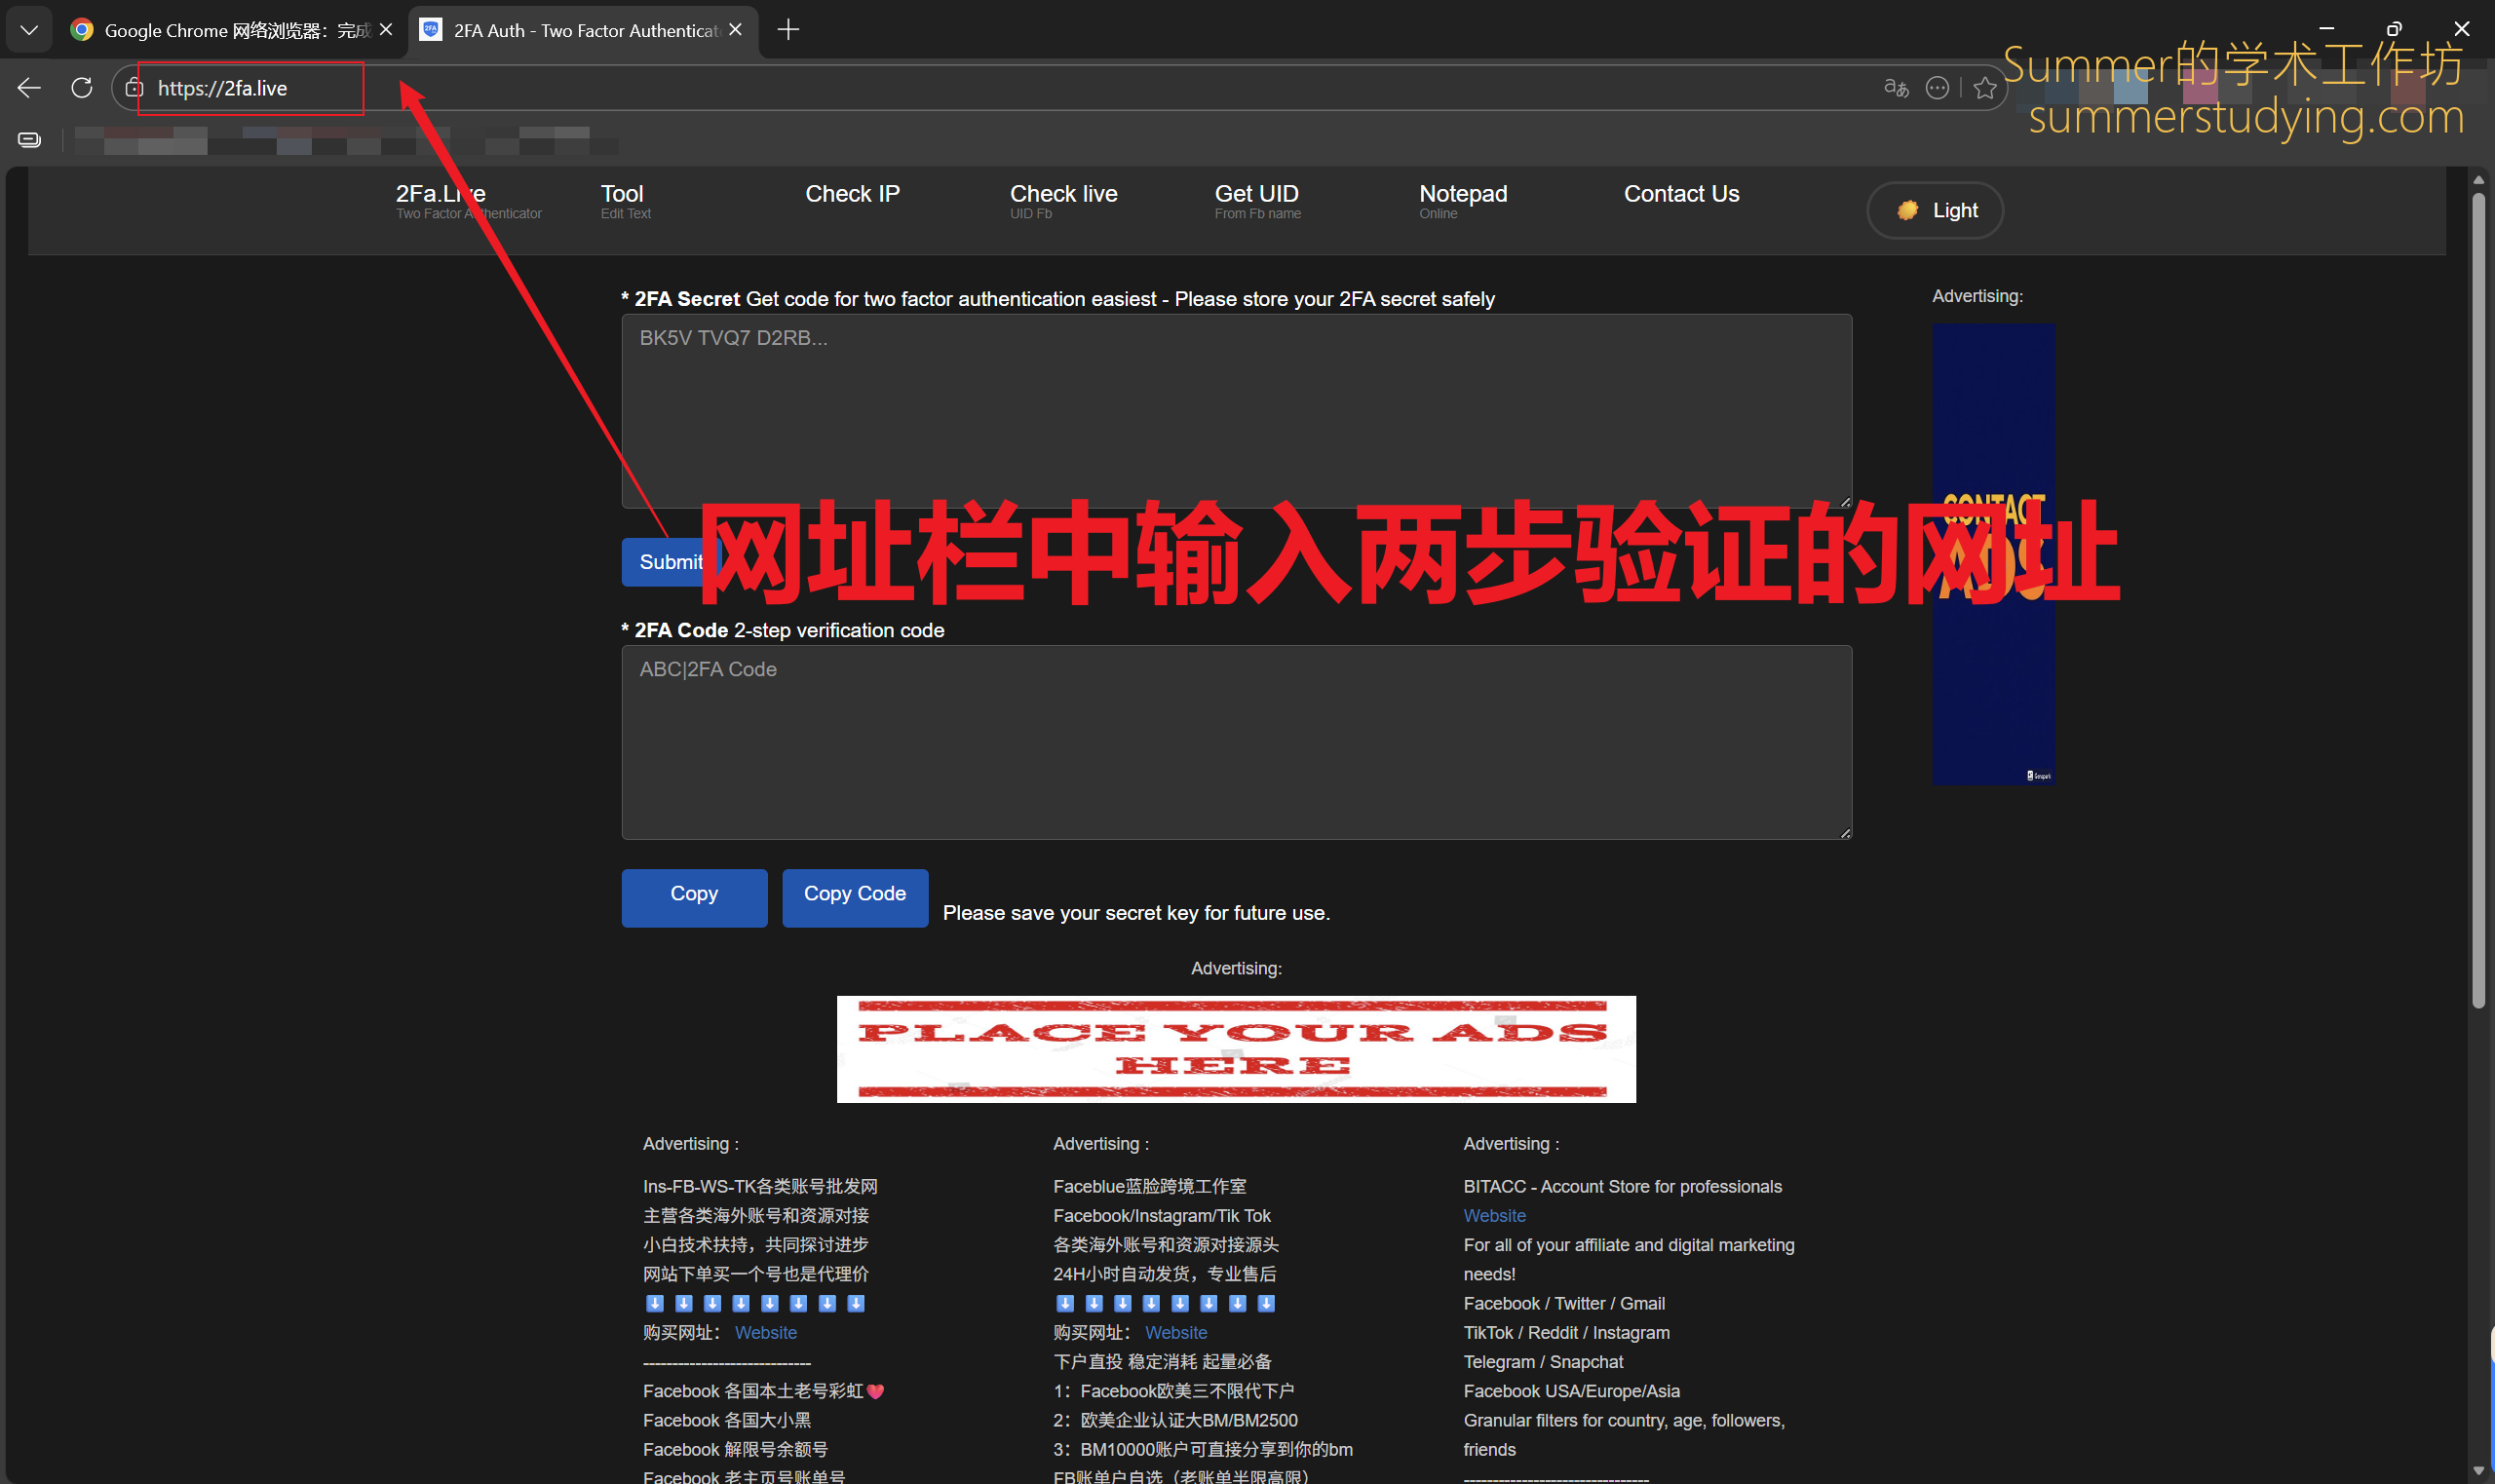Toggle the Light theme switch
This screenshot has width=2495, height=1484.
1934,210
